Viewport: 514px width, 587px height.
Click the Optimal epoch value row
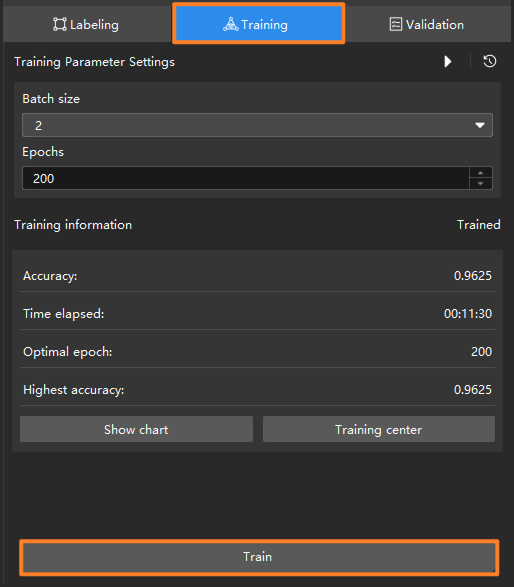coord(257,352)
